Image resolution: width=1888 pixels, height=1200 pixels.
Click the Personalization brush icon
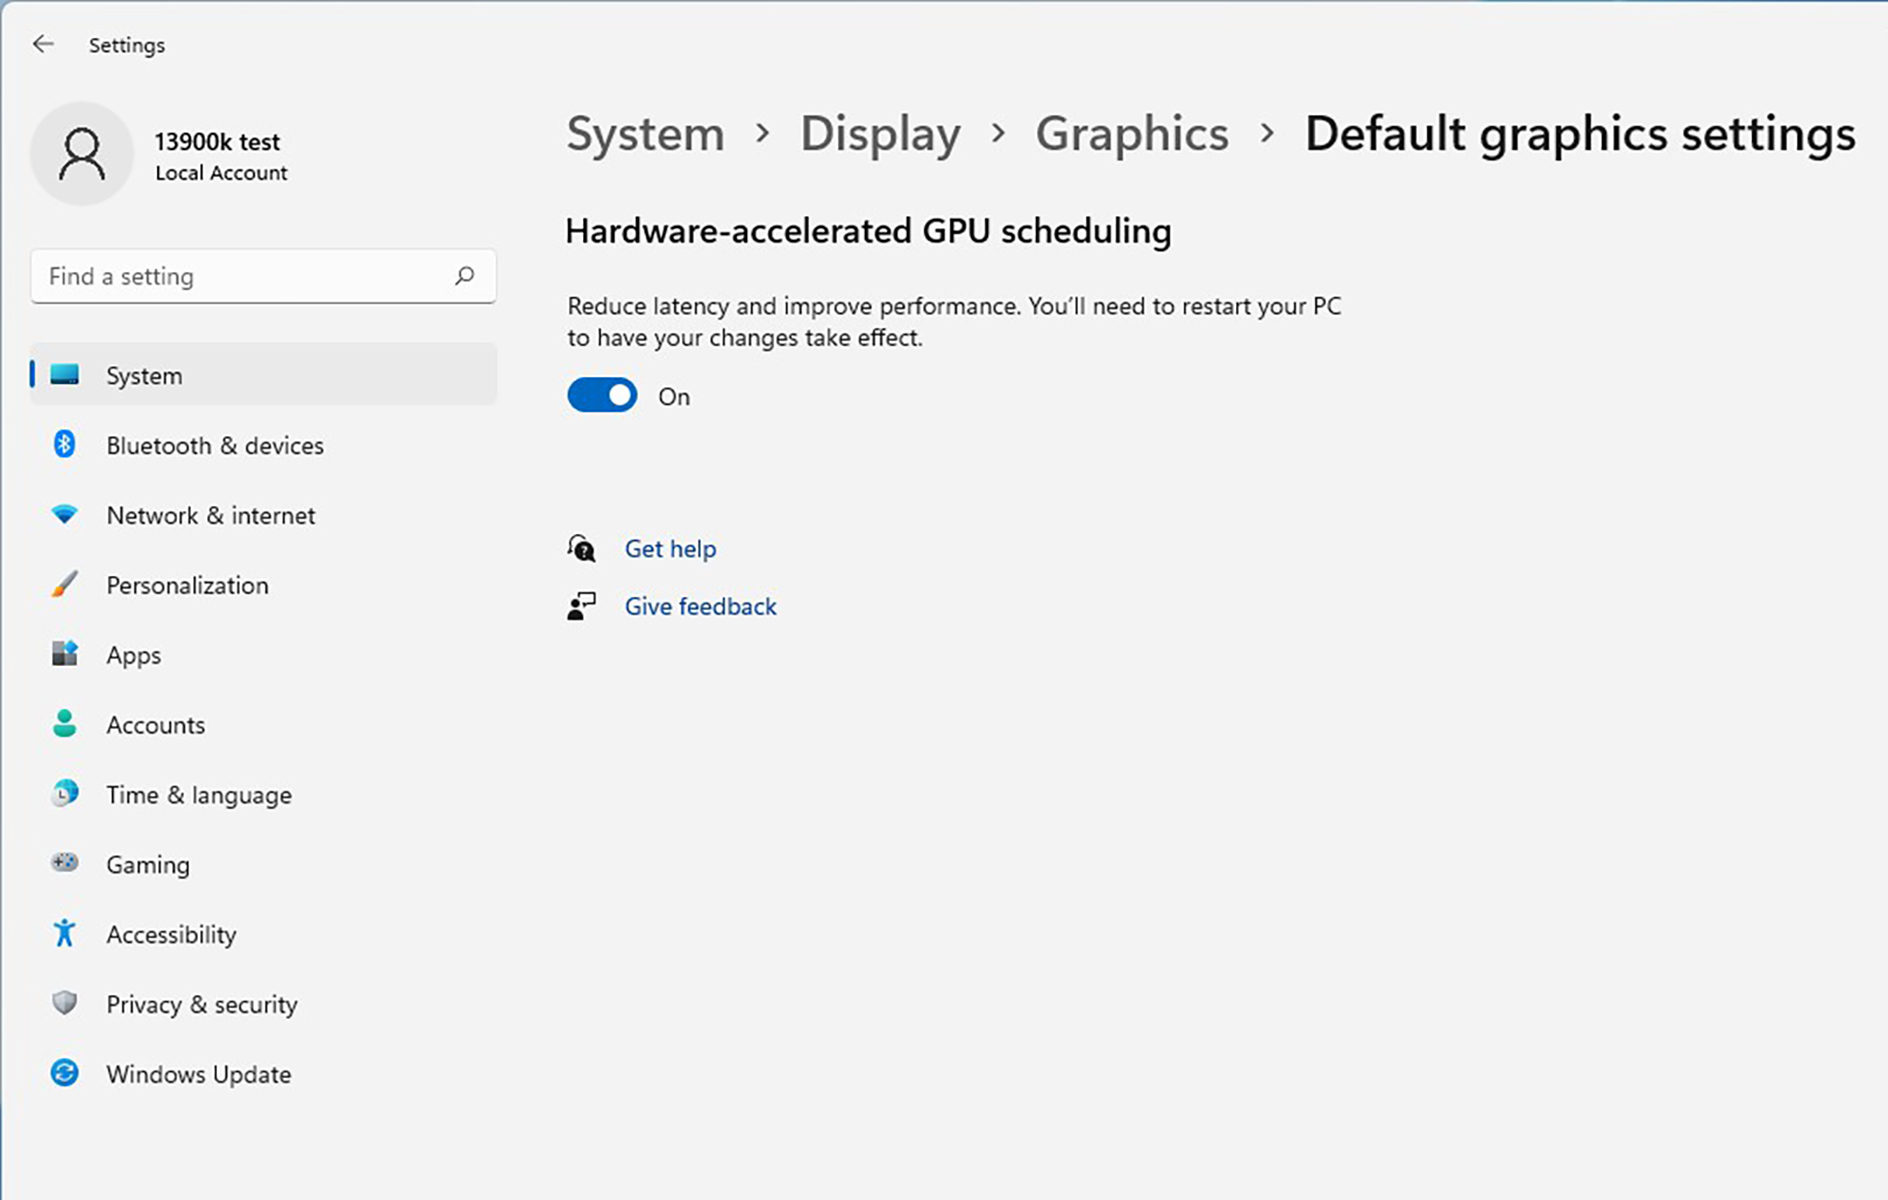click(x=64, y=585)
